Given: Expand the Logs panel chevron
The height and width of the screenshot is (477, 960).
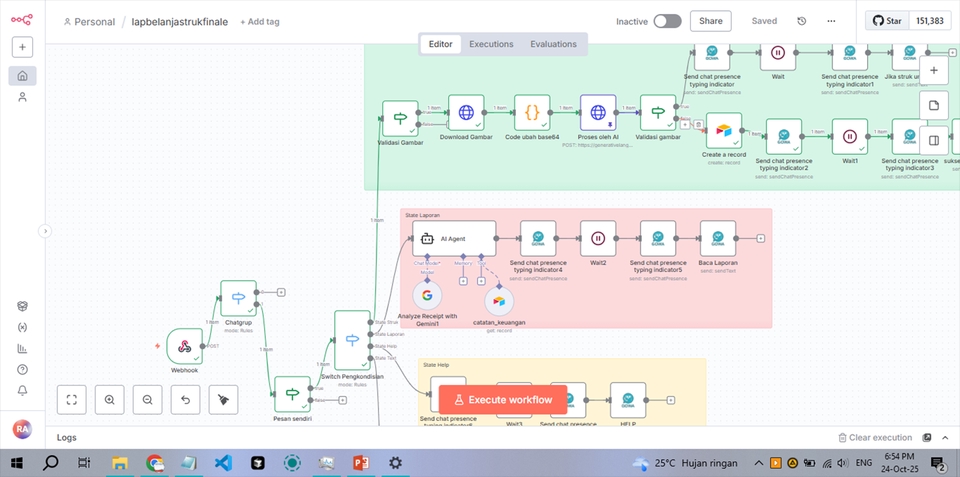Looking at the screenshot, I should point(945,438).
